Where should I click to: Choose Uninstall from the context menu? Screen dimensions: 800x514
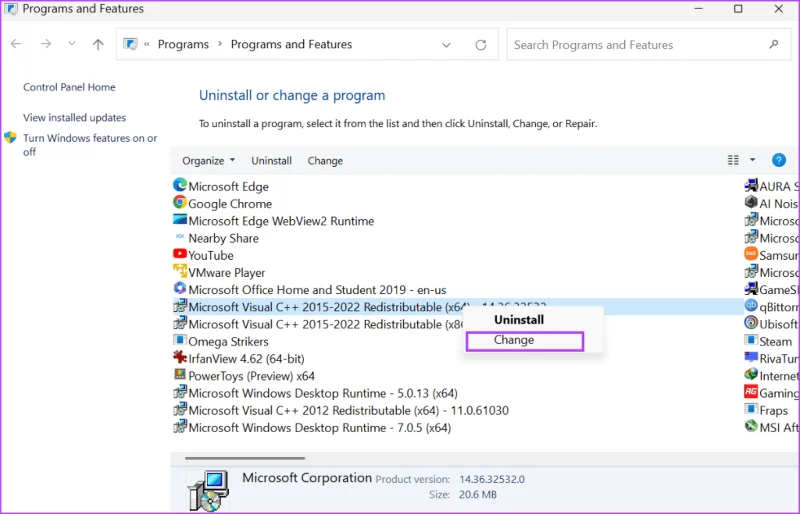tap(519, 320)
